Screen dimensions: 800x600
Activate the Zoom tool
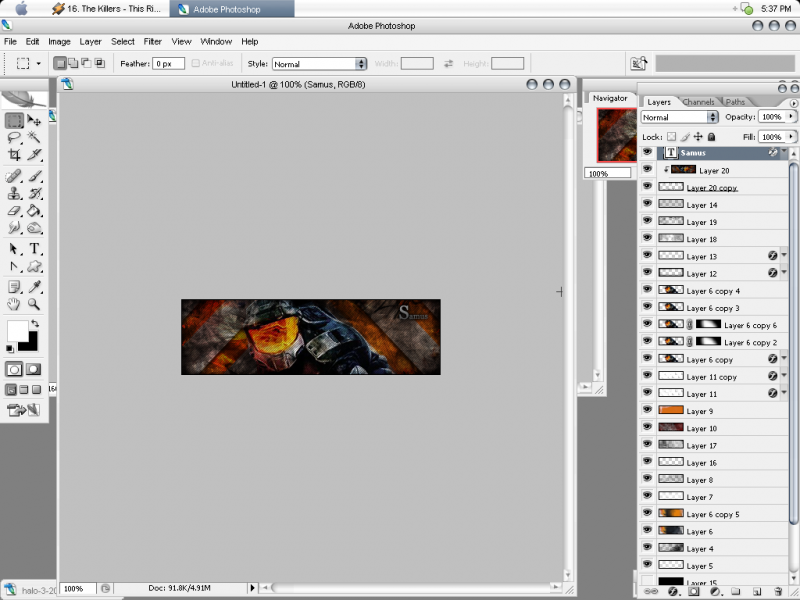point(34,305)
